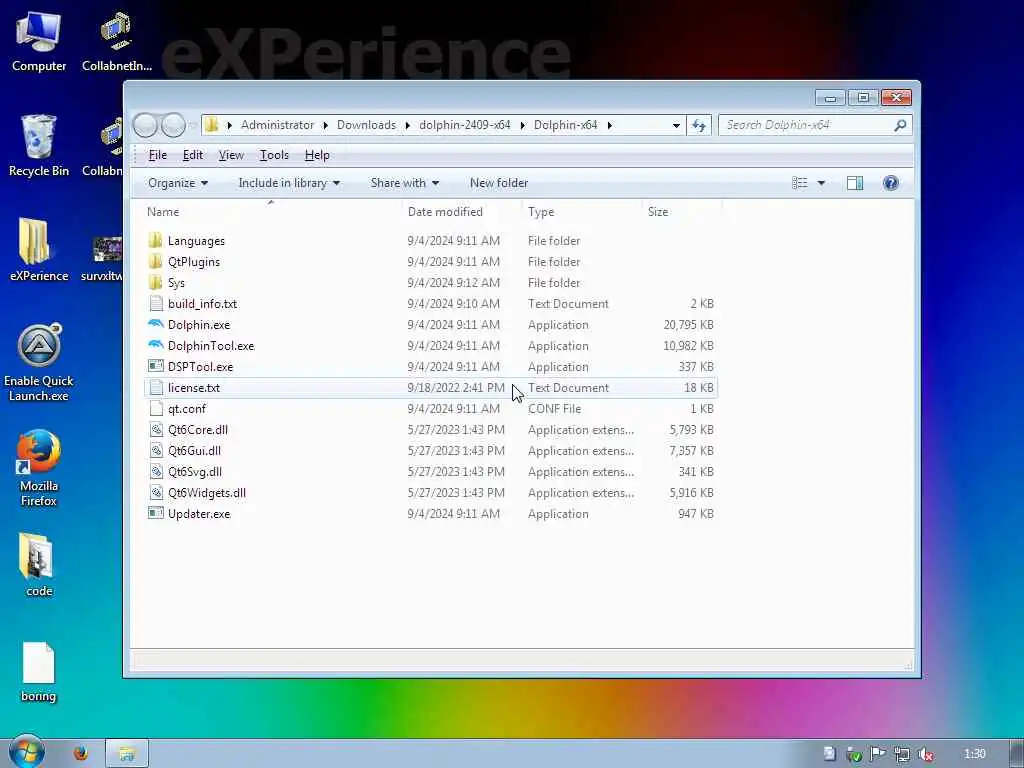Click the network tray icon

[902, 754]
